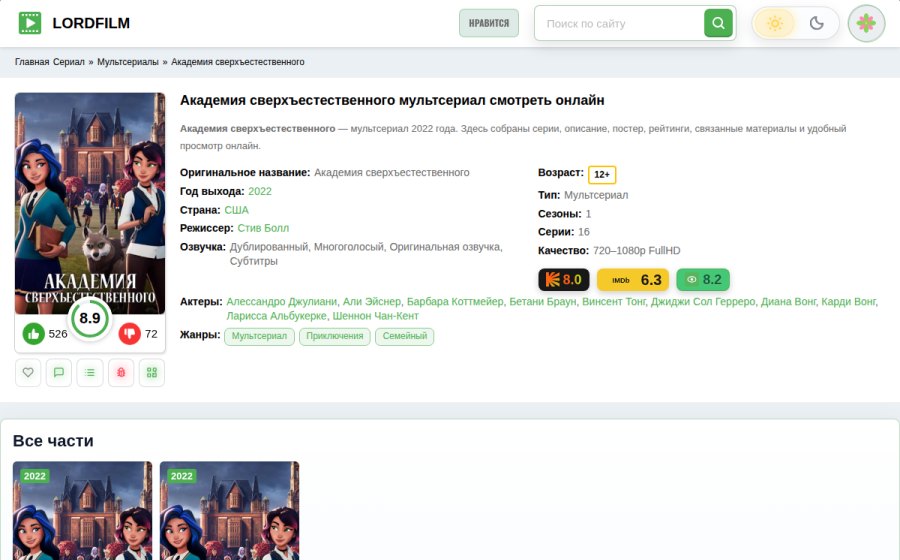
Task: Select the Приключения genre tag
Action: (335, 336)
